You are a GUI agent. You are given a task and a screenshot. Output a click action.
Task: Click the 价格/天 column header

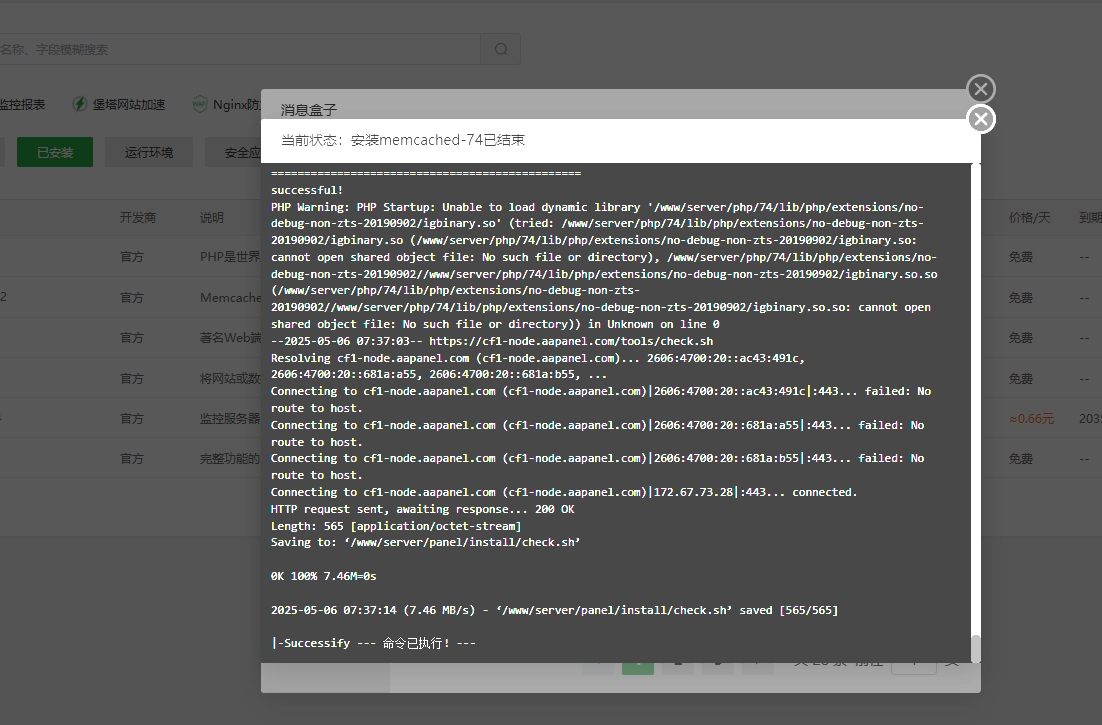1030,218
